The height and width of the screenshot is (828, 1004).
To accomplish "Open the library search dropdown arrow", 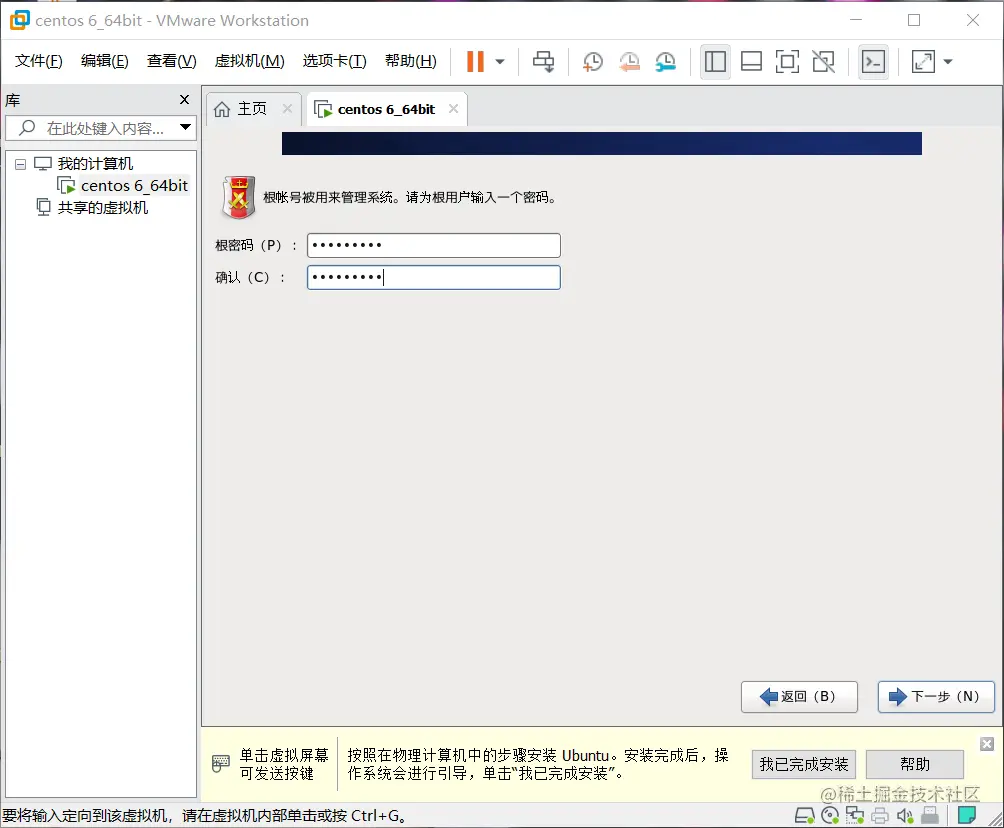I will 186,127.
